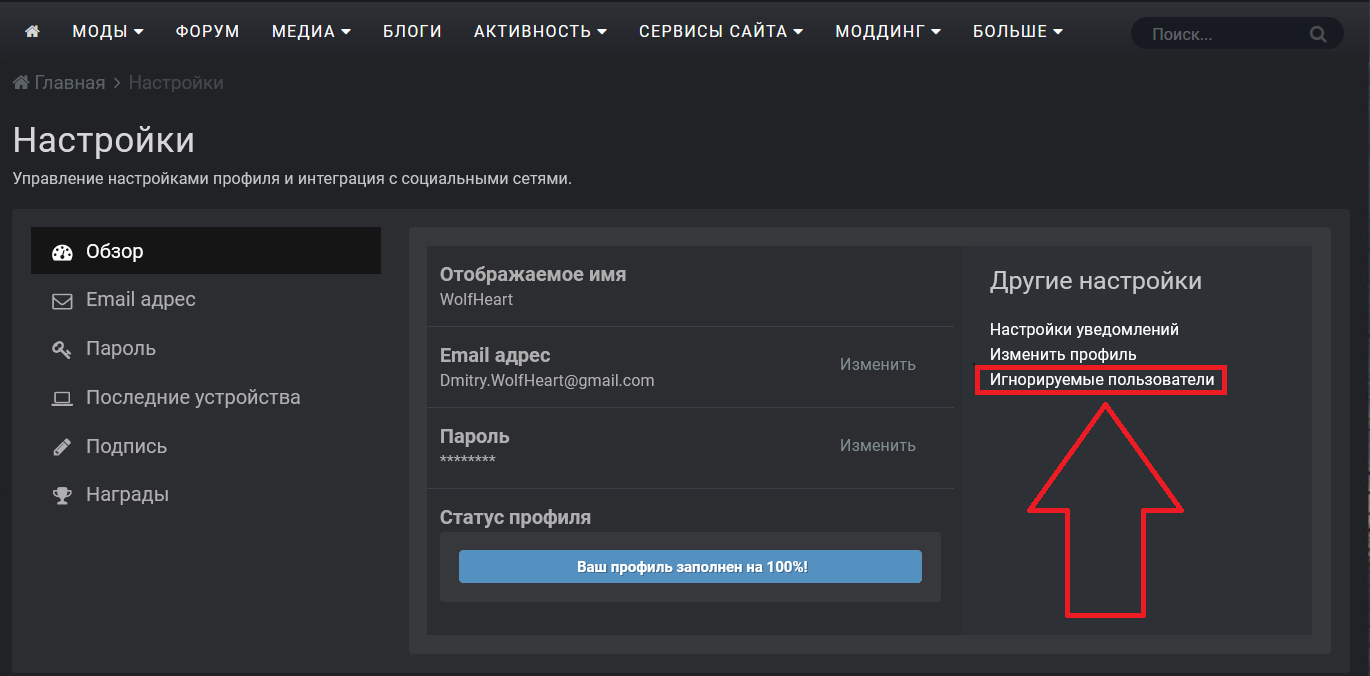Open Изменить профиль link
Image resolution: width=1370 pixels, height=676 pixels.
point(1063,354)
